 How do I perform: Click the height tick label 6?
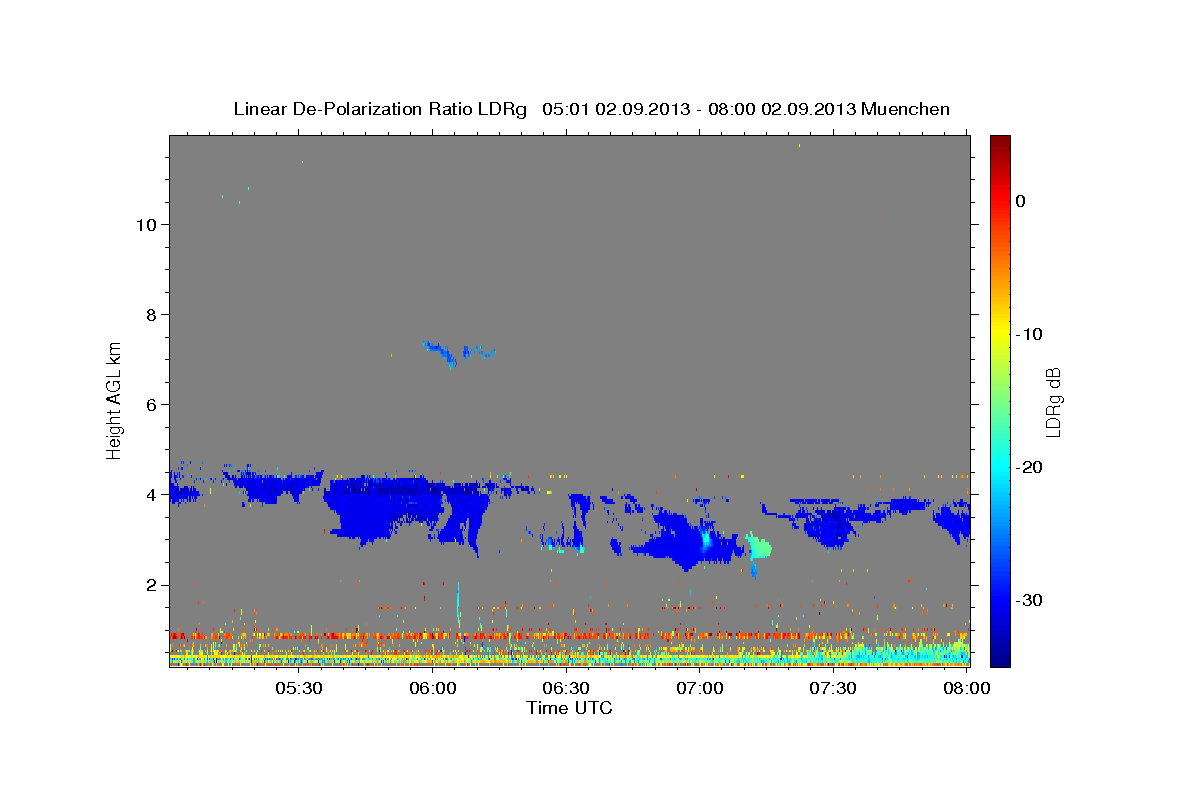click(x=150, y=404)
